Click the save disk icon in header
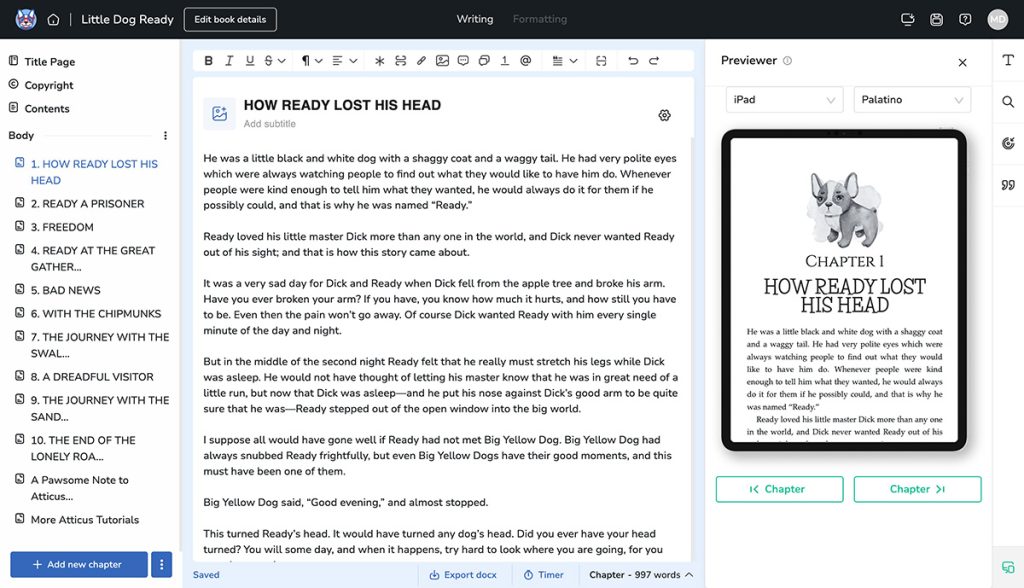This screenshot has height=588, width=1024. [936, 20]
